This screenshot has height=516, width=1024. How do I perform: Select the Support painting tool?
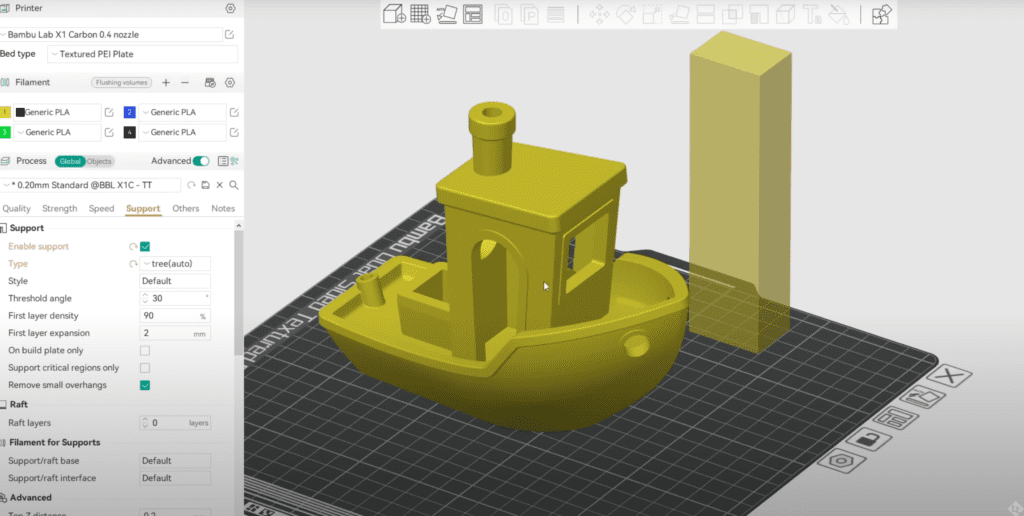coord(758,14)
